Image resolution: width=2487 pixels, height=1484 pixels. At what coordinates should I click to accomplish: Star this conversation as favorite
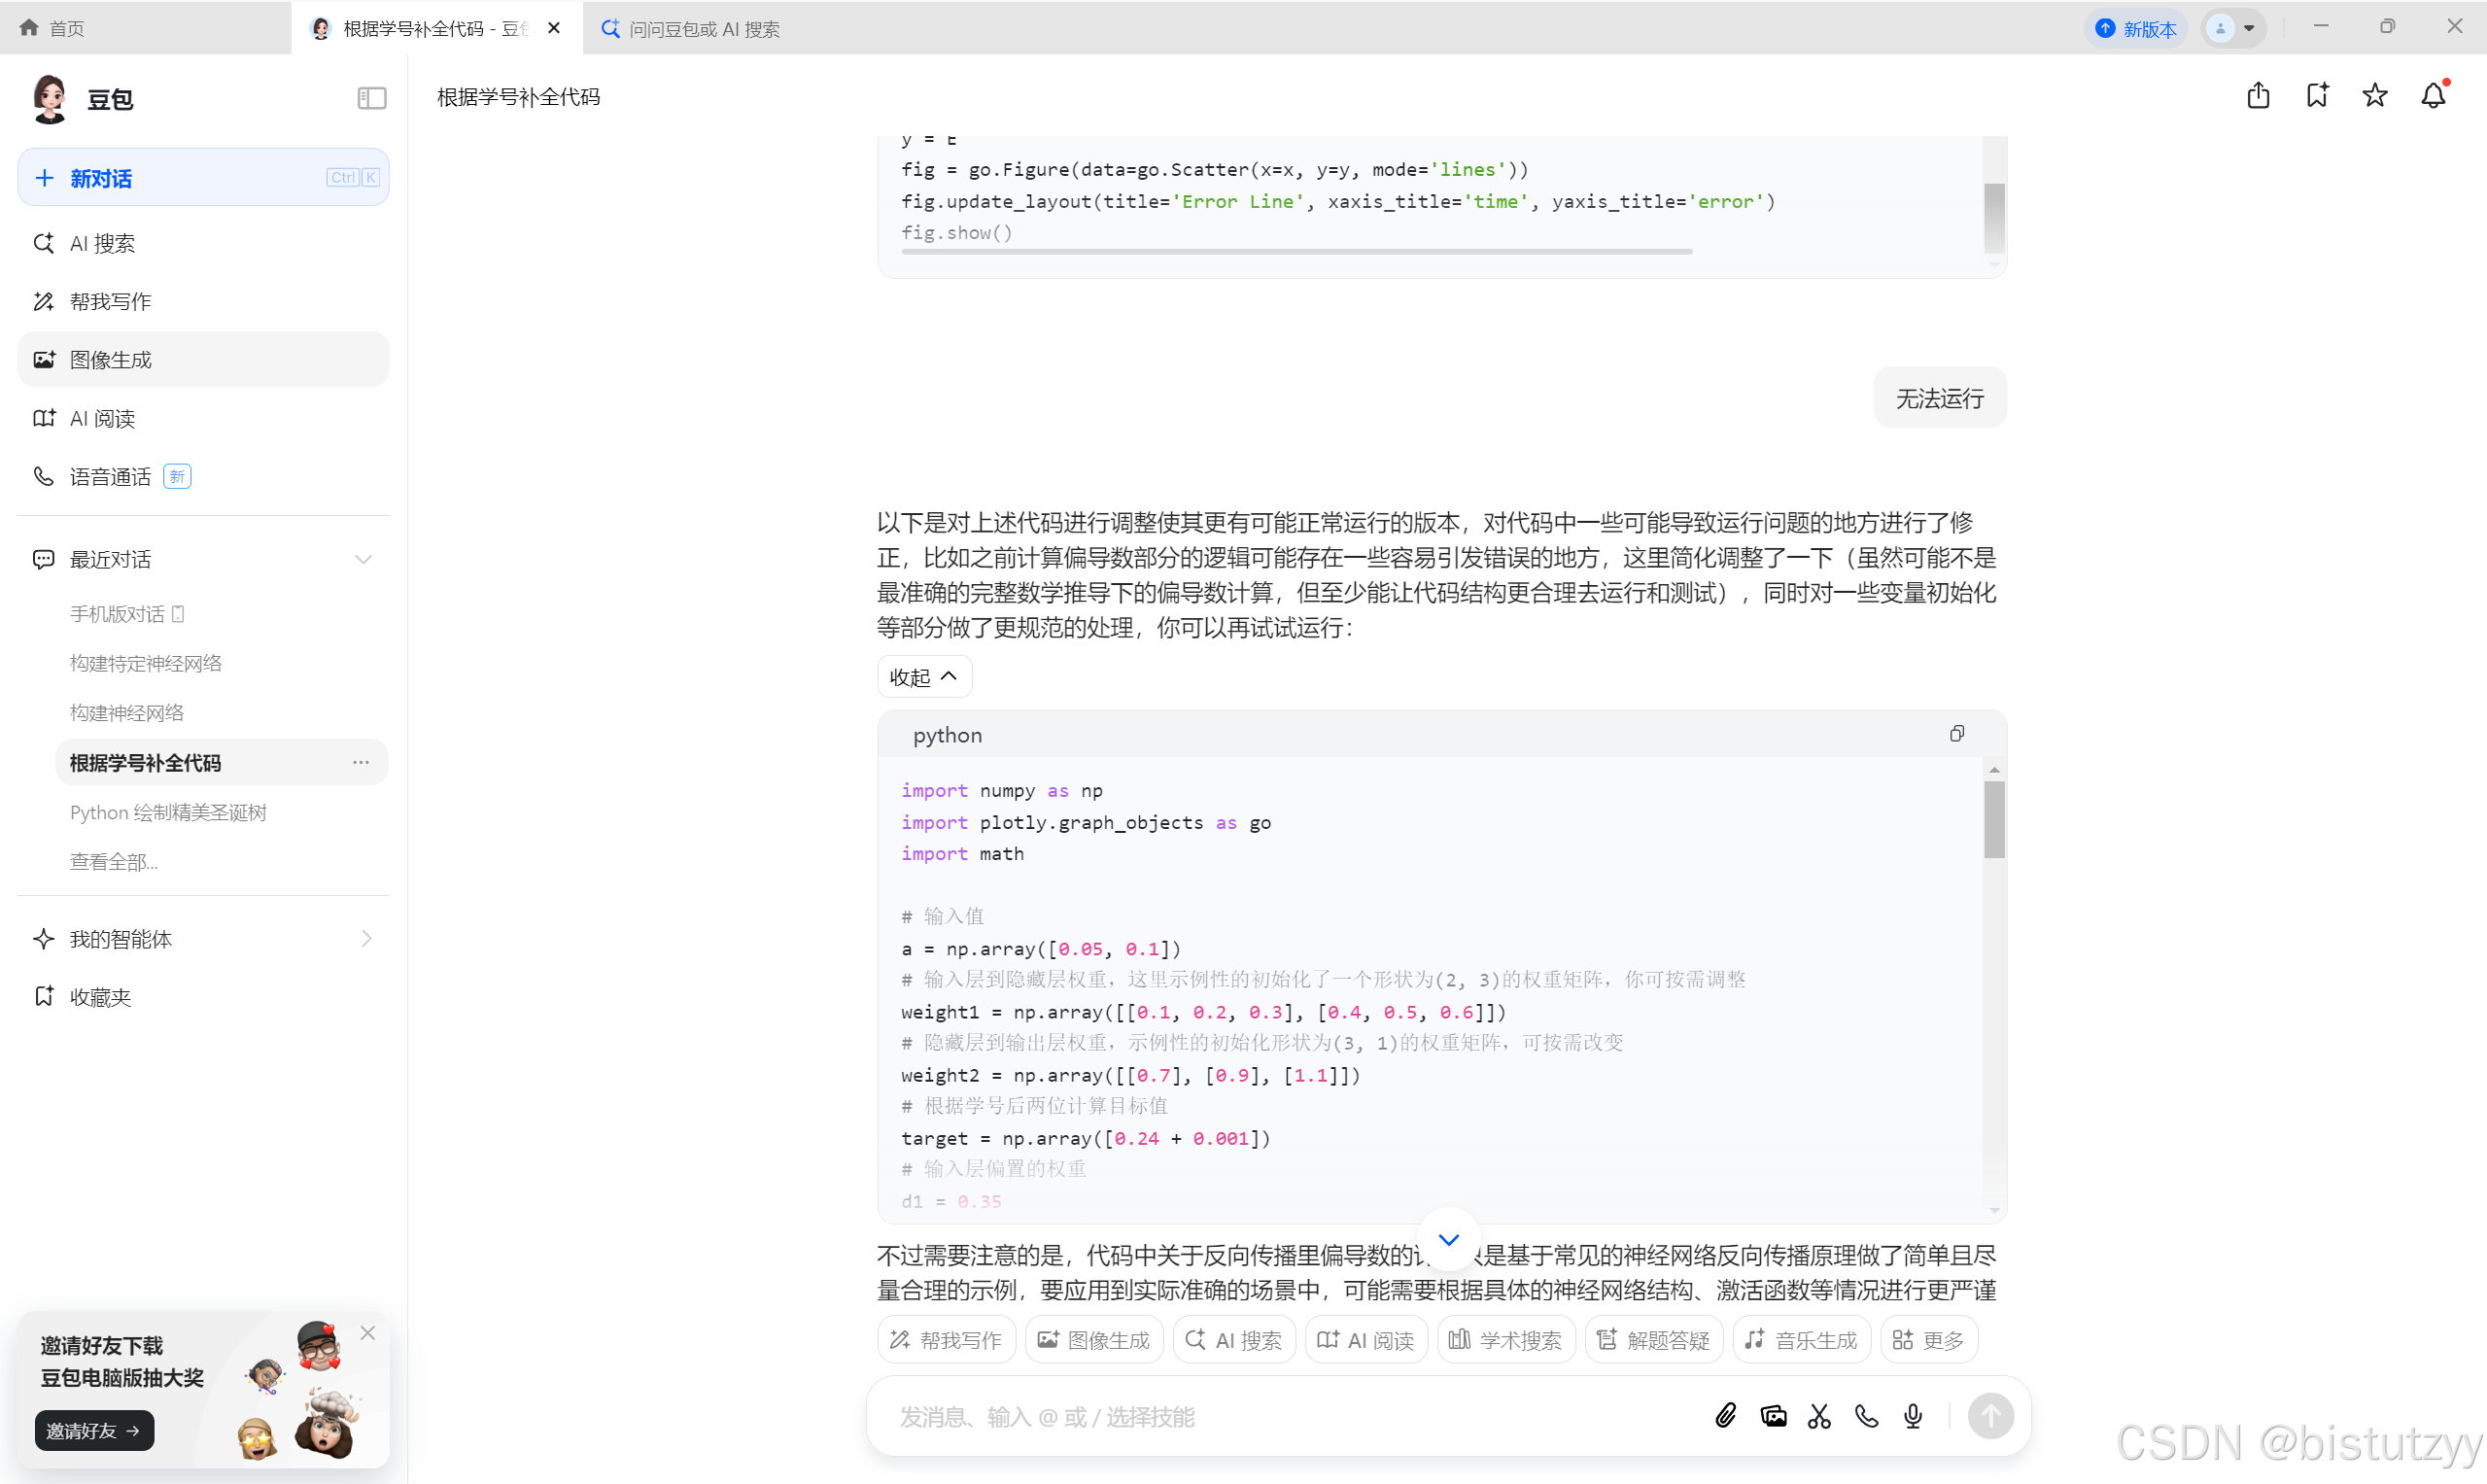2374,96
